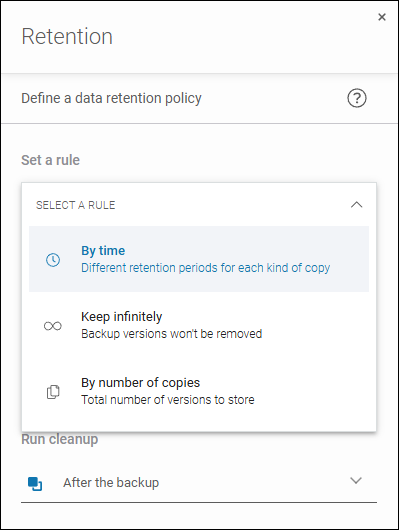This screenshot has height=530, width=399.
Task: Click the infinity icon for Keep infinitely
Action: click(53, 326)
